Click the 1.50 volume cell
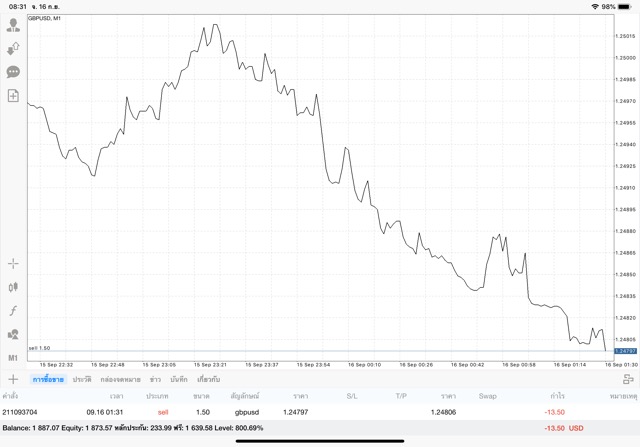 [x=203, y=412]
